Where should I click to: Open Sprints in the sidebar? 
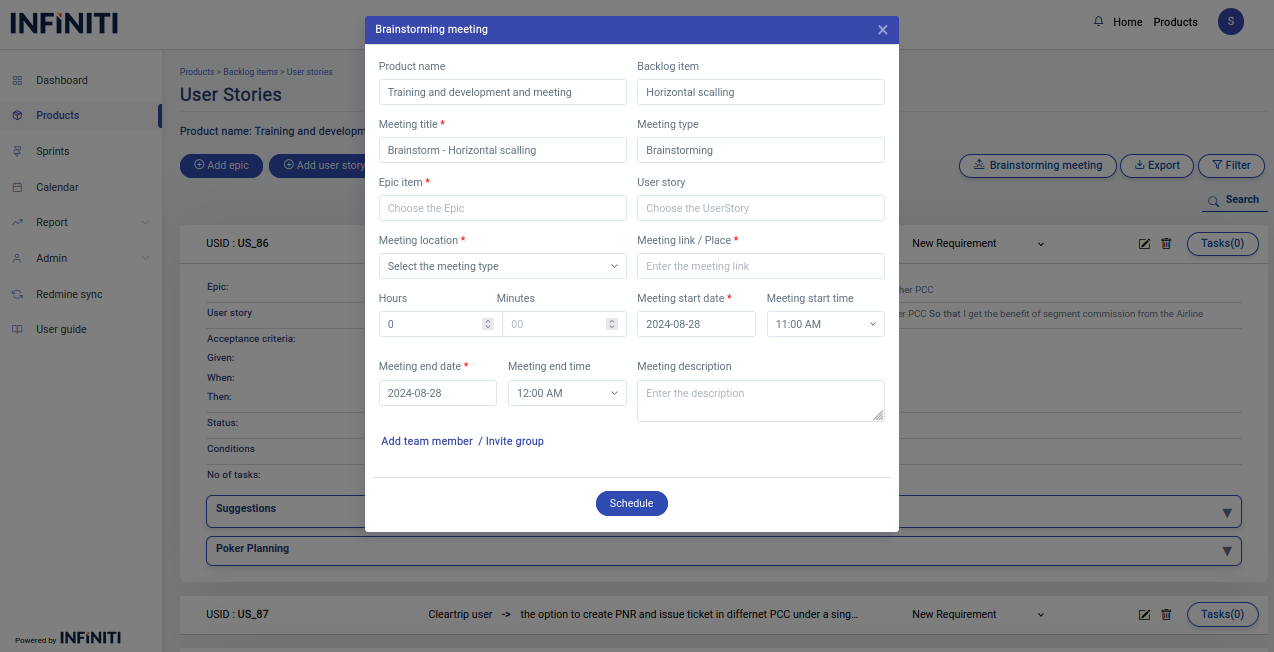pyautogui.click(x=53, y=151)
